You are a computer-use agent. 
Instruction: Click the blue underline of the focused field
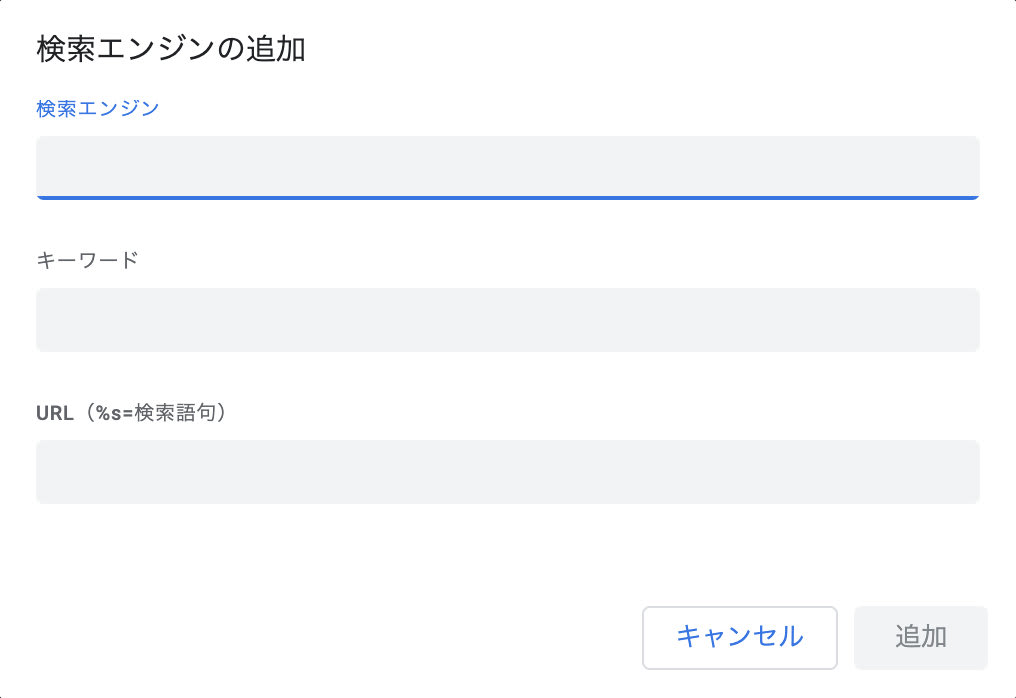coord(507,198)
